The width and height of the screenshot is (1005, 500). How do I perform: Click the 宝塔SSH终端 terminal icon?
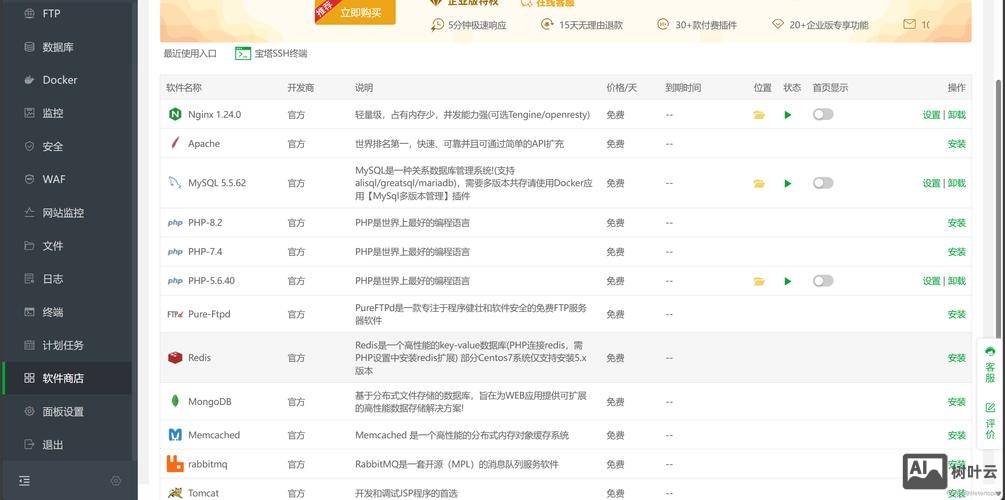tap(242, 54)
